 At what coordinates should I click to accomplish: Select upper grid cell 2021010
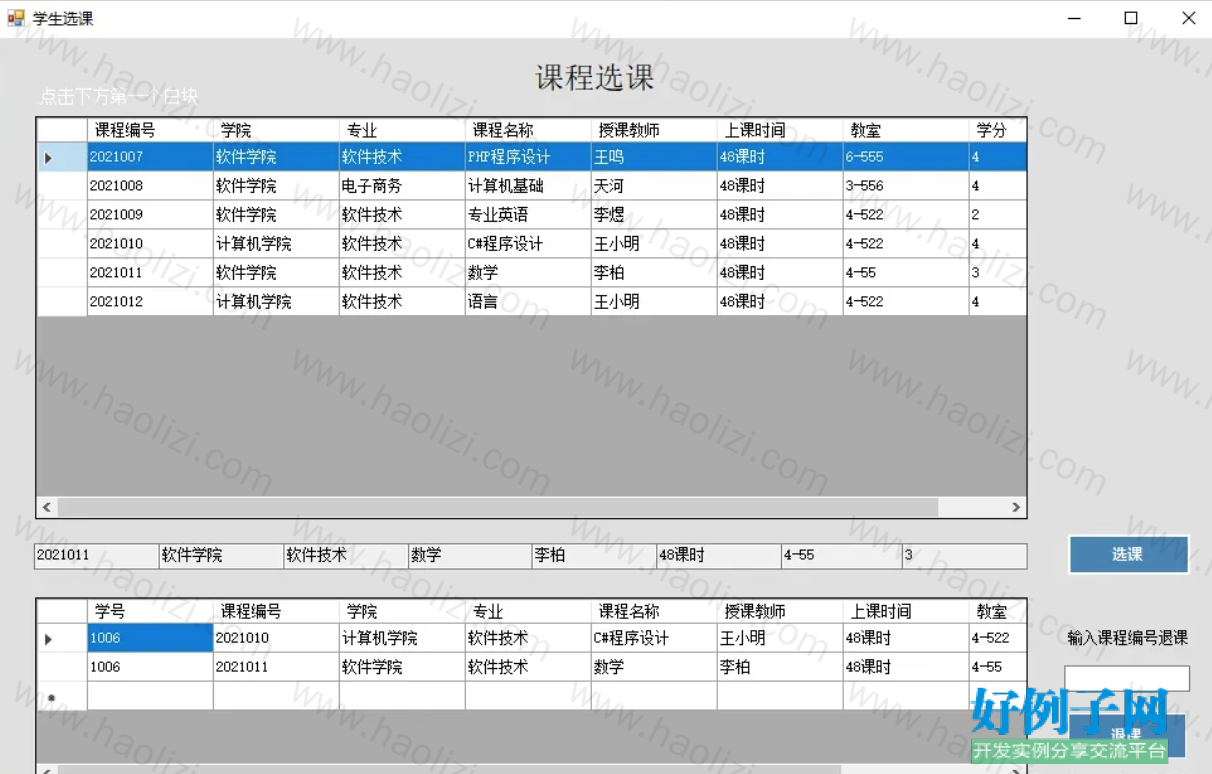tap(150, 244)
